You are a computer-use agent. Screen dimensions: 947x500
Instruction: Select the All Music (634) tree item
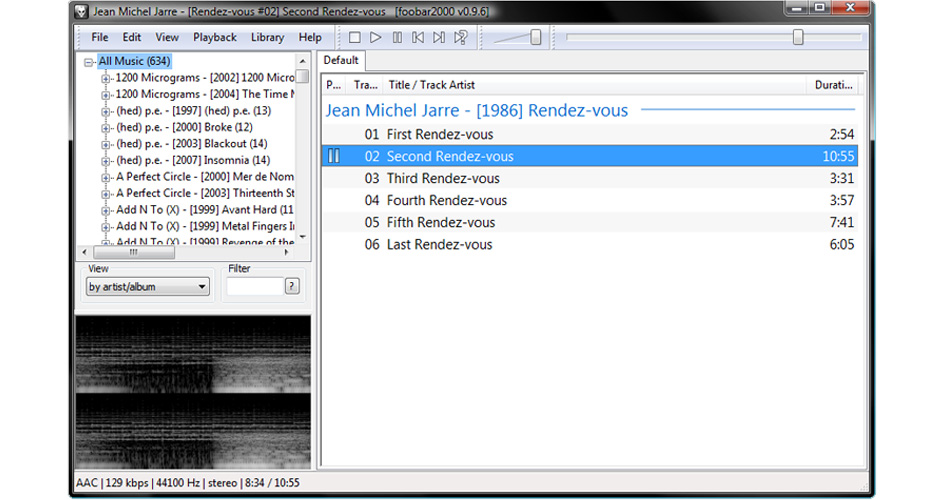[x=134, y=61]
